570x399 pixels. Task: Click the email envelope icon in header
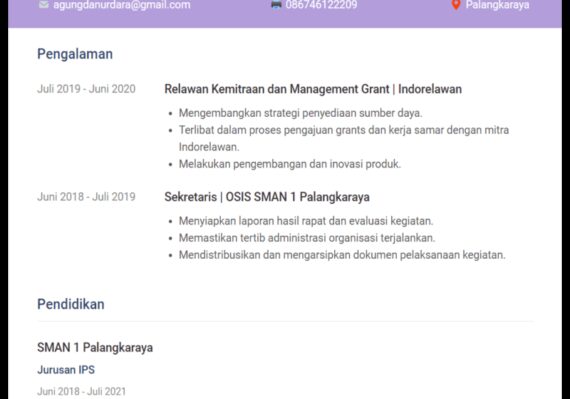coord(44,5)
